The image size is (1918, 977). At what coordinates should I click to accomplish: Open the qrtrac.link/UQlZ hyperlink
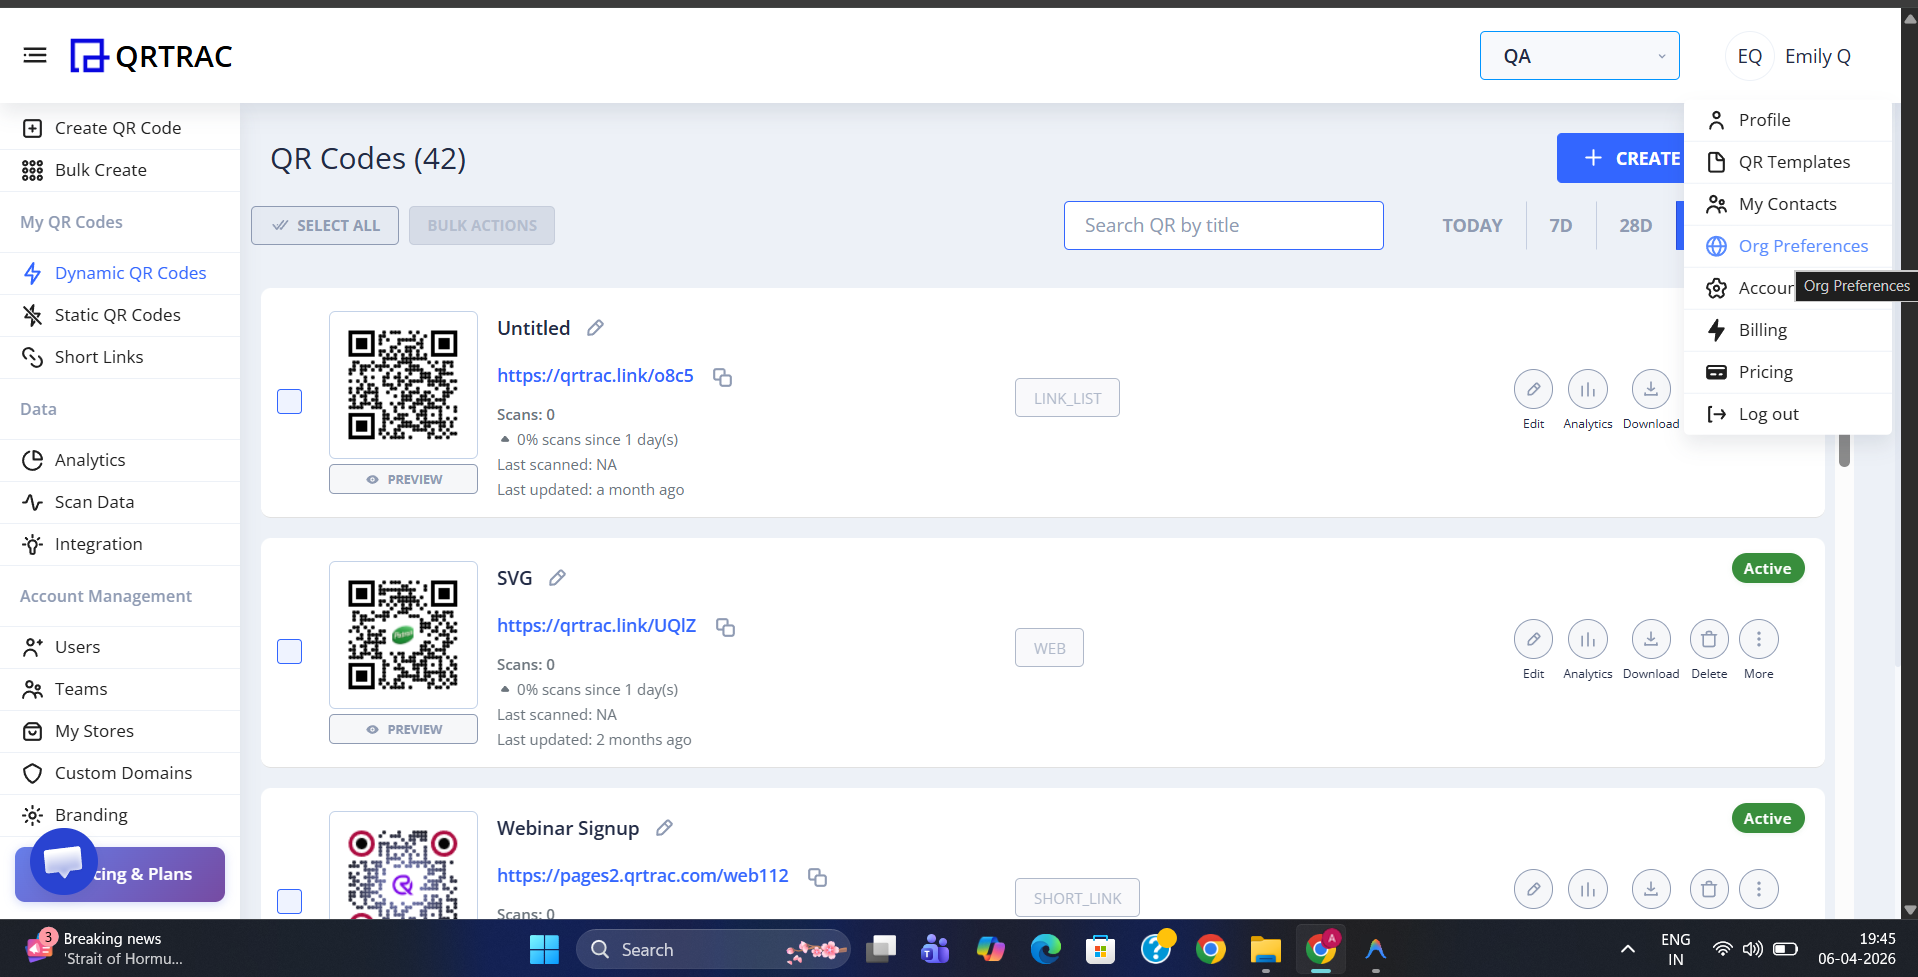pyautogui.click(x=596, y=625)
